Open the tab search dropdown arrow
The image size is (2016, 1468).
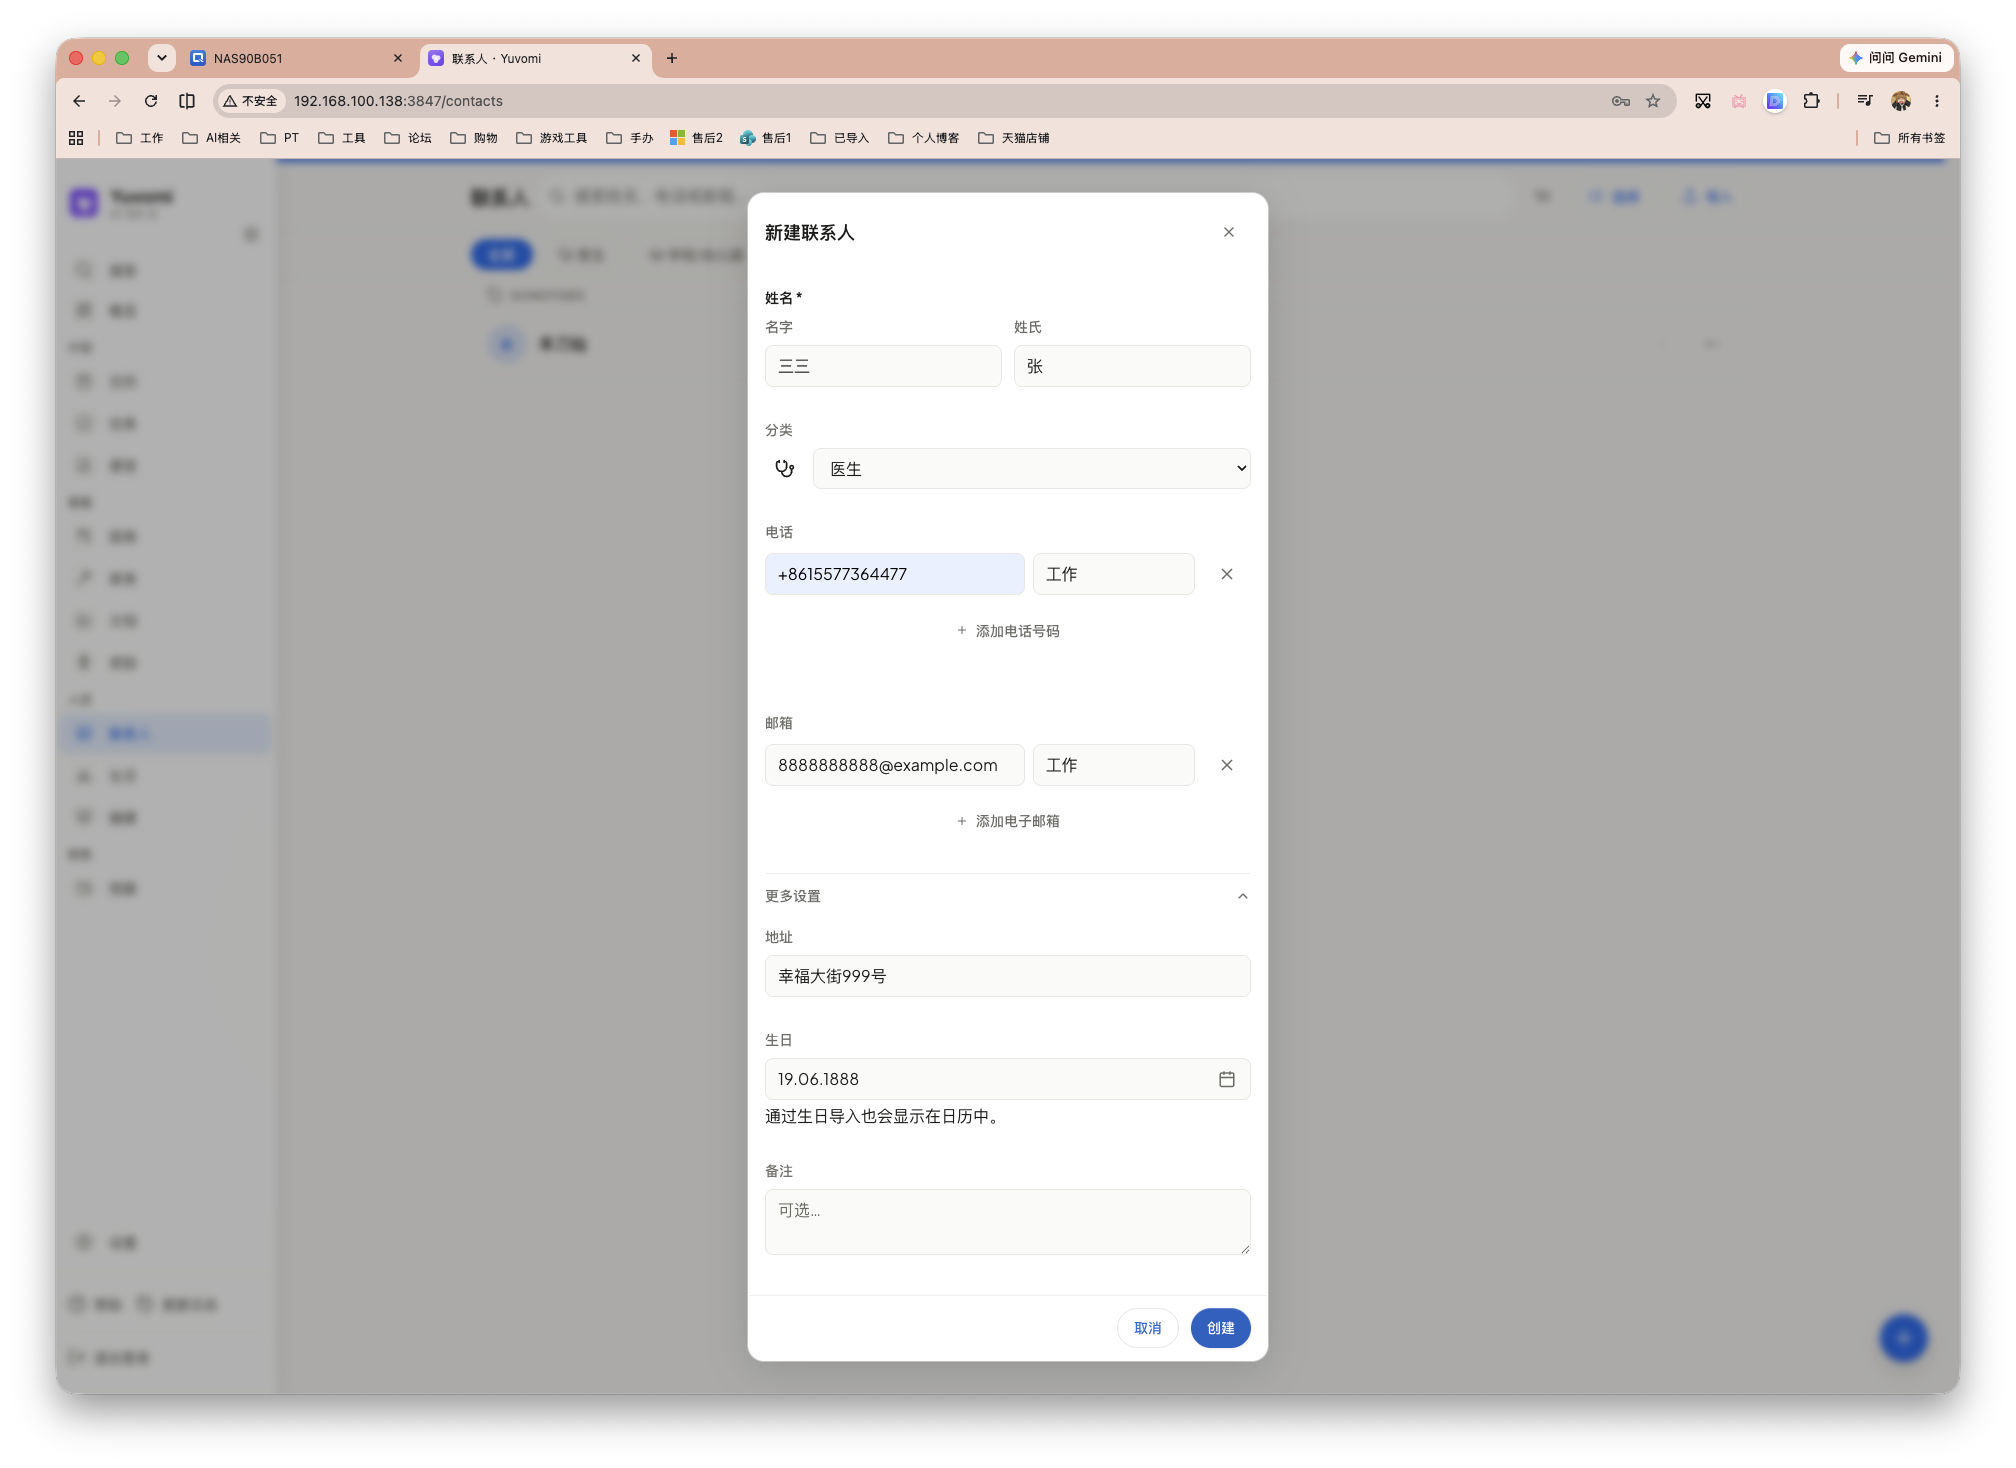tap(162, 58)
